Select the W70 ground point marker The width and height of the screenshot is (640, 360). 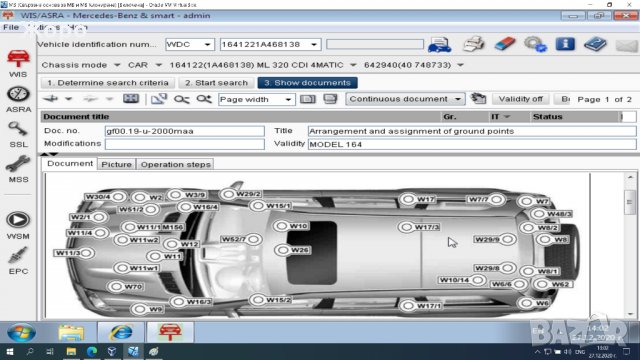tap(117, 287)
